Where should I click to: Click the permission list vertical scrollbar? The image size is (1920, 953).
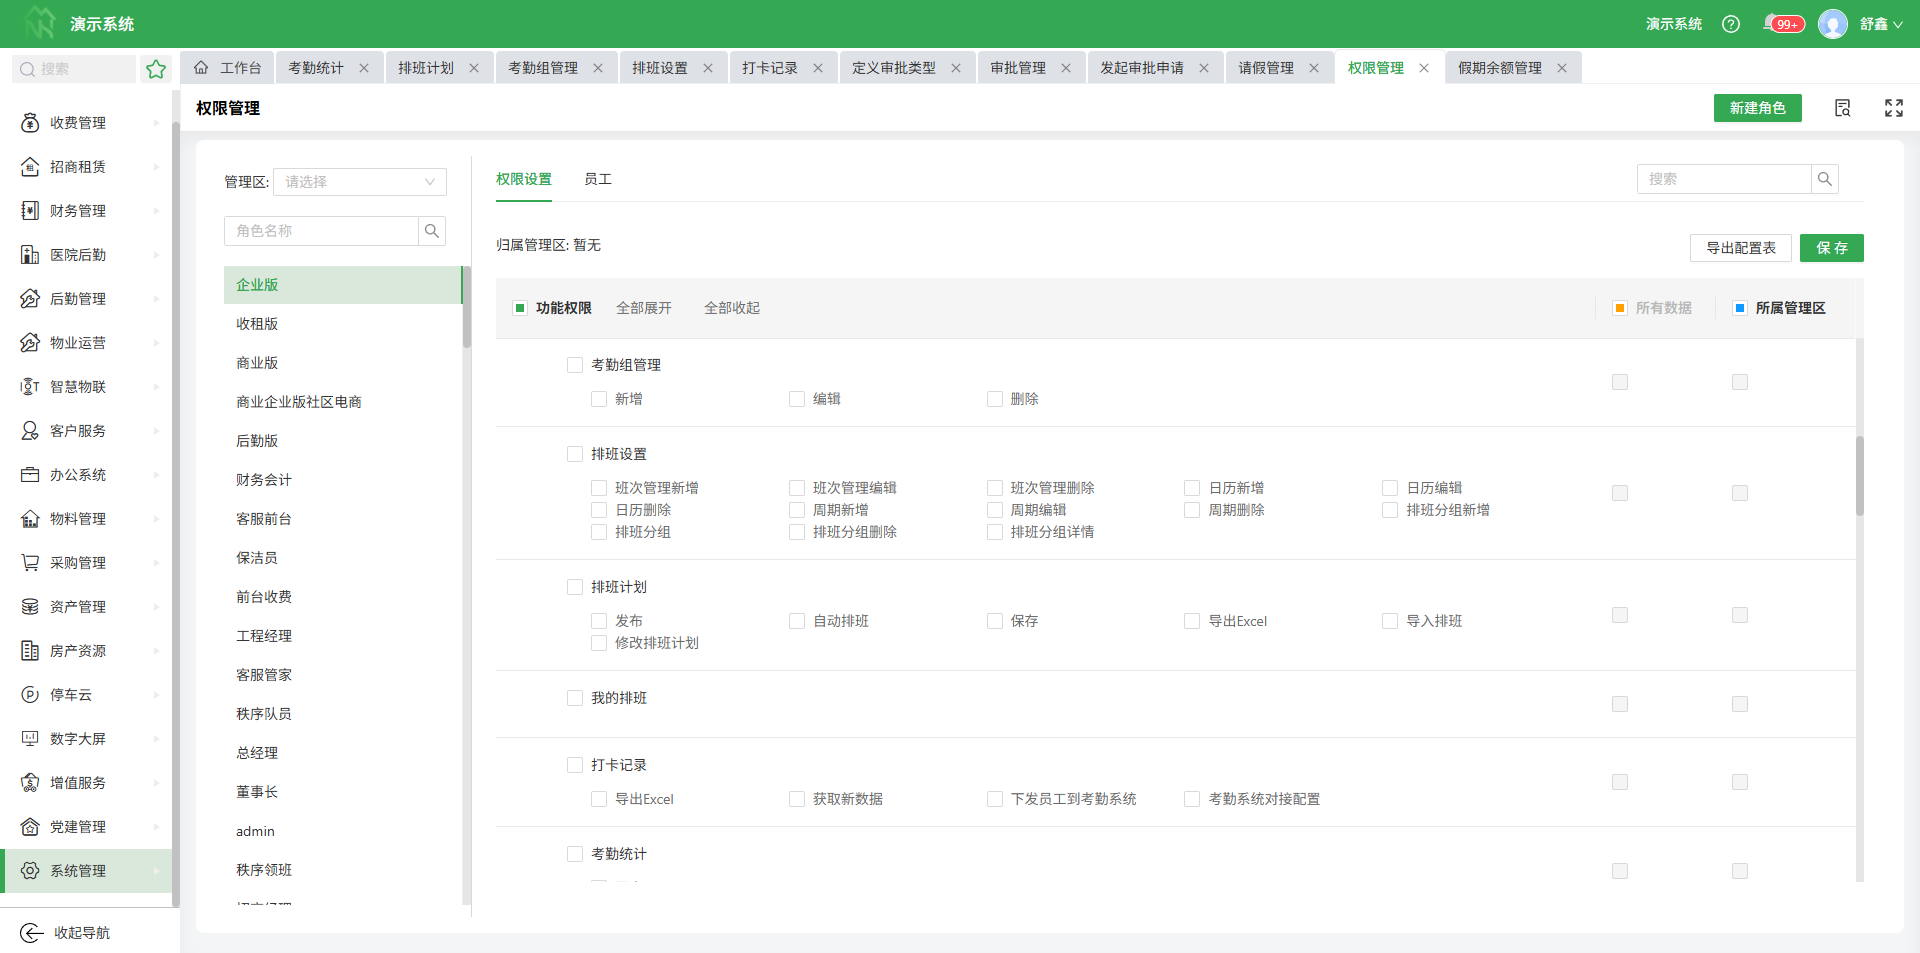click(1860, 476)
